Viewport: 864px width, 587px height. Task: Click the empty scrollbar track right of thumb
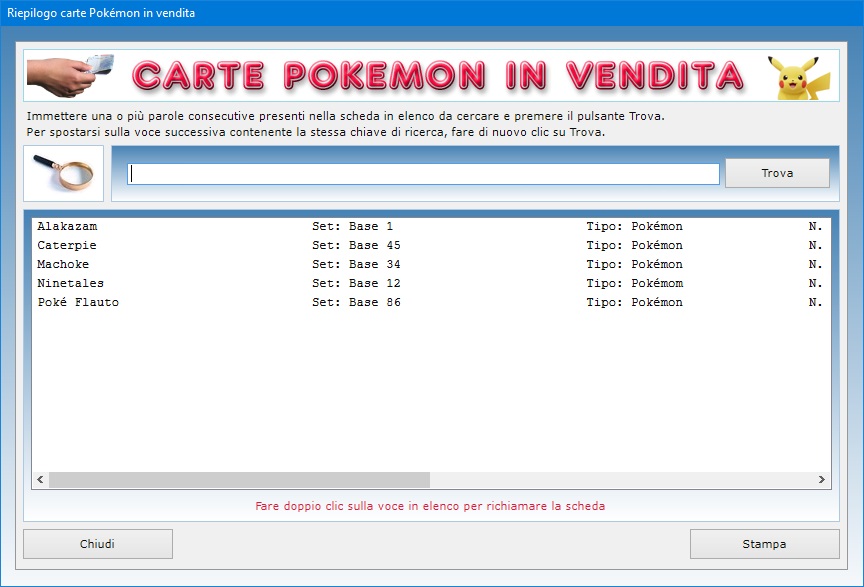[620, 480]
